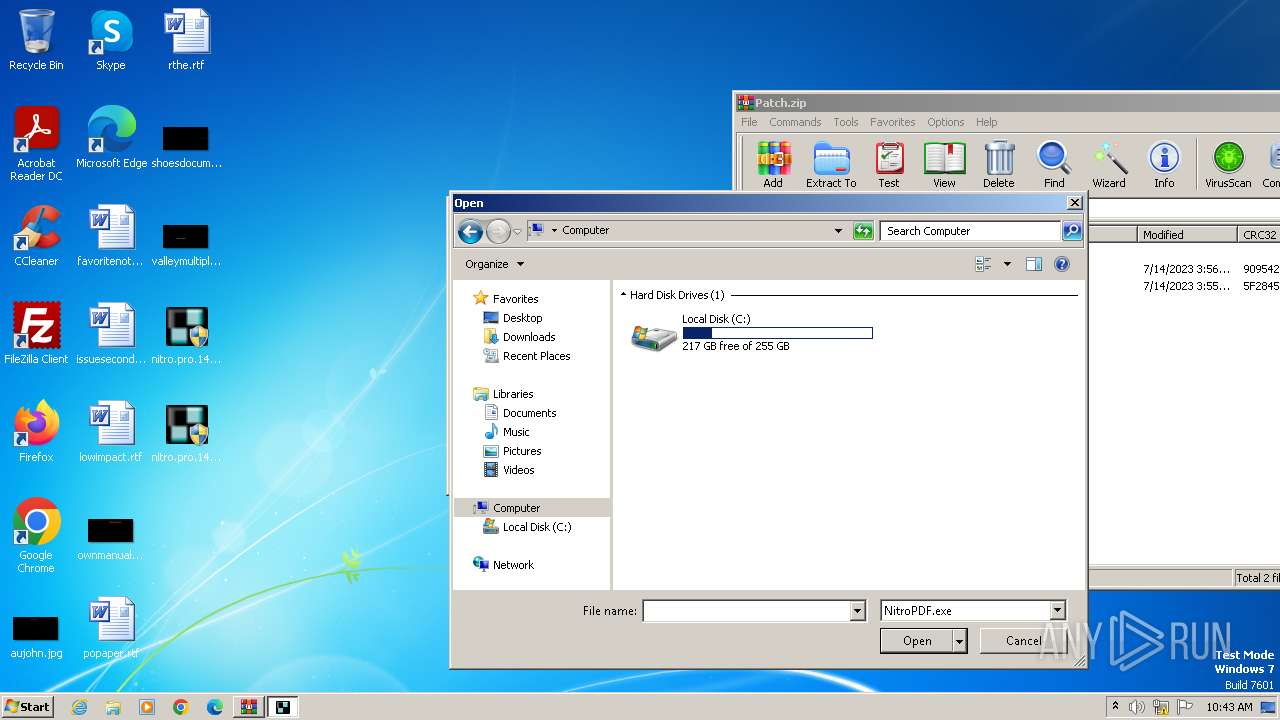
Task: Open the NitroPDF.exe file type dropdown
Action: (1057, 611)
